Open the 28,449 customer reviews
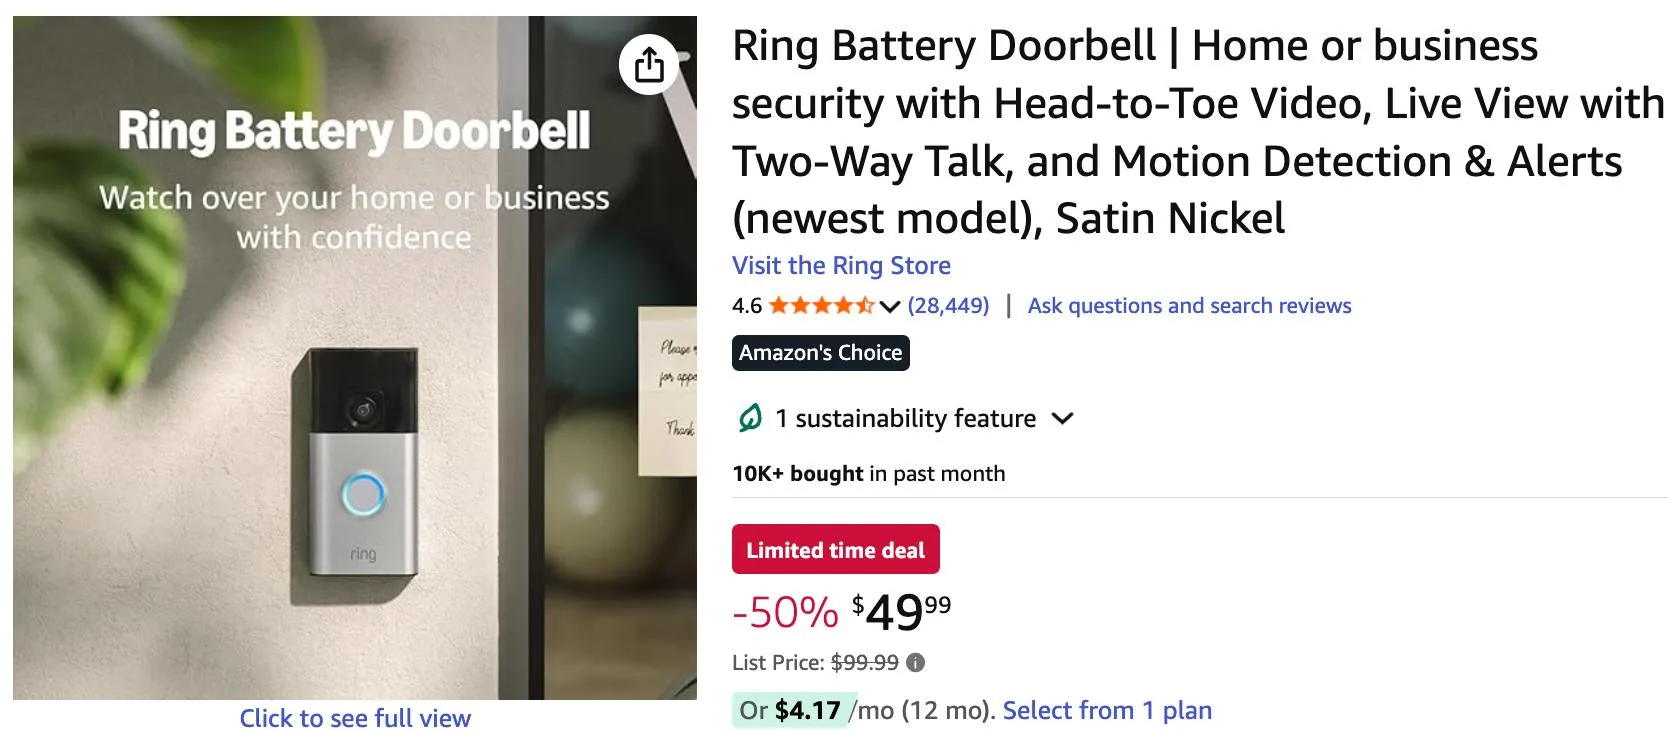 948,306
